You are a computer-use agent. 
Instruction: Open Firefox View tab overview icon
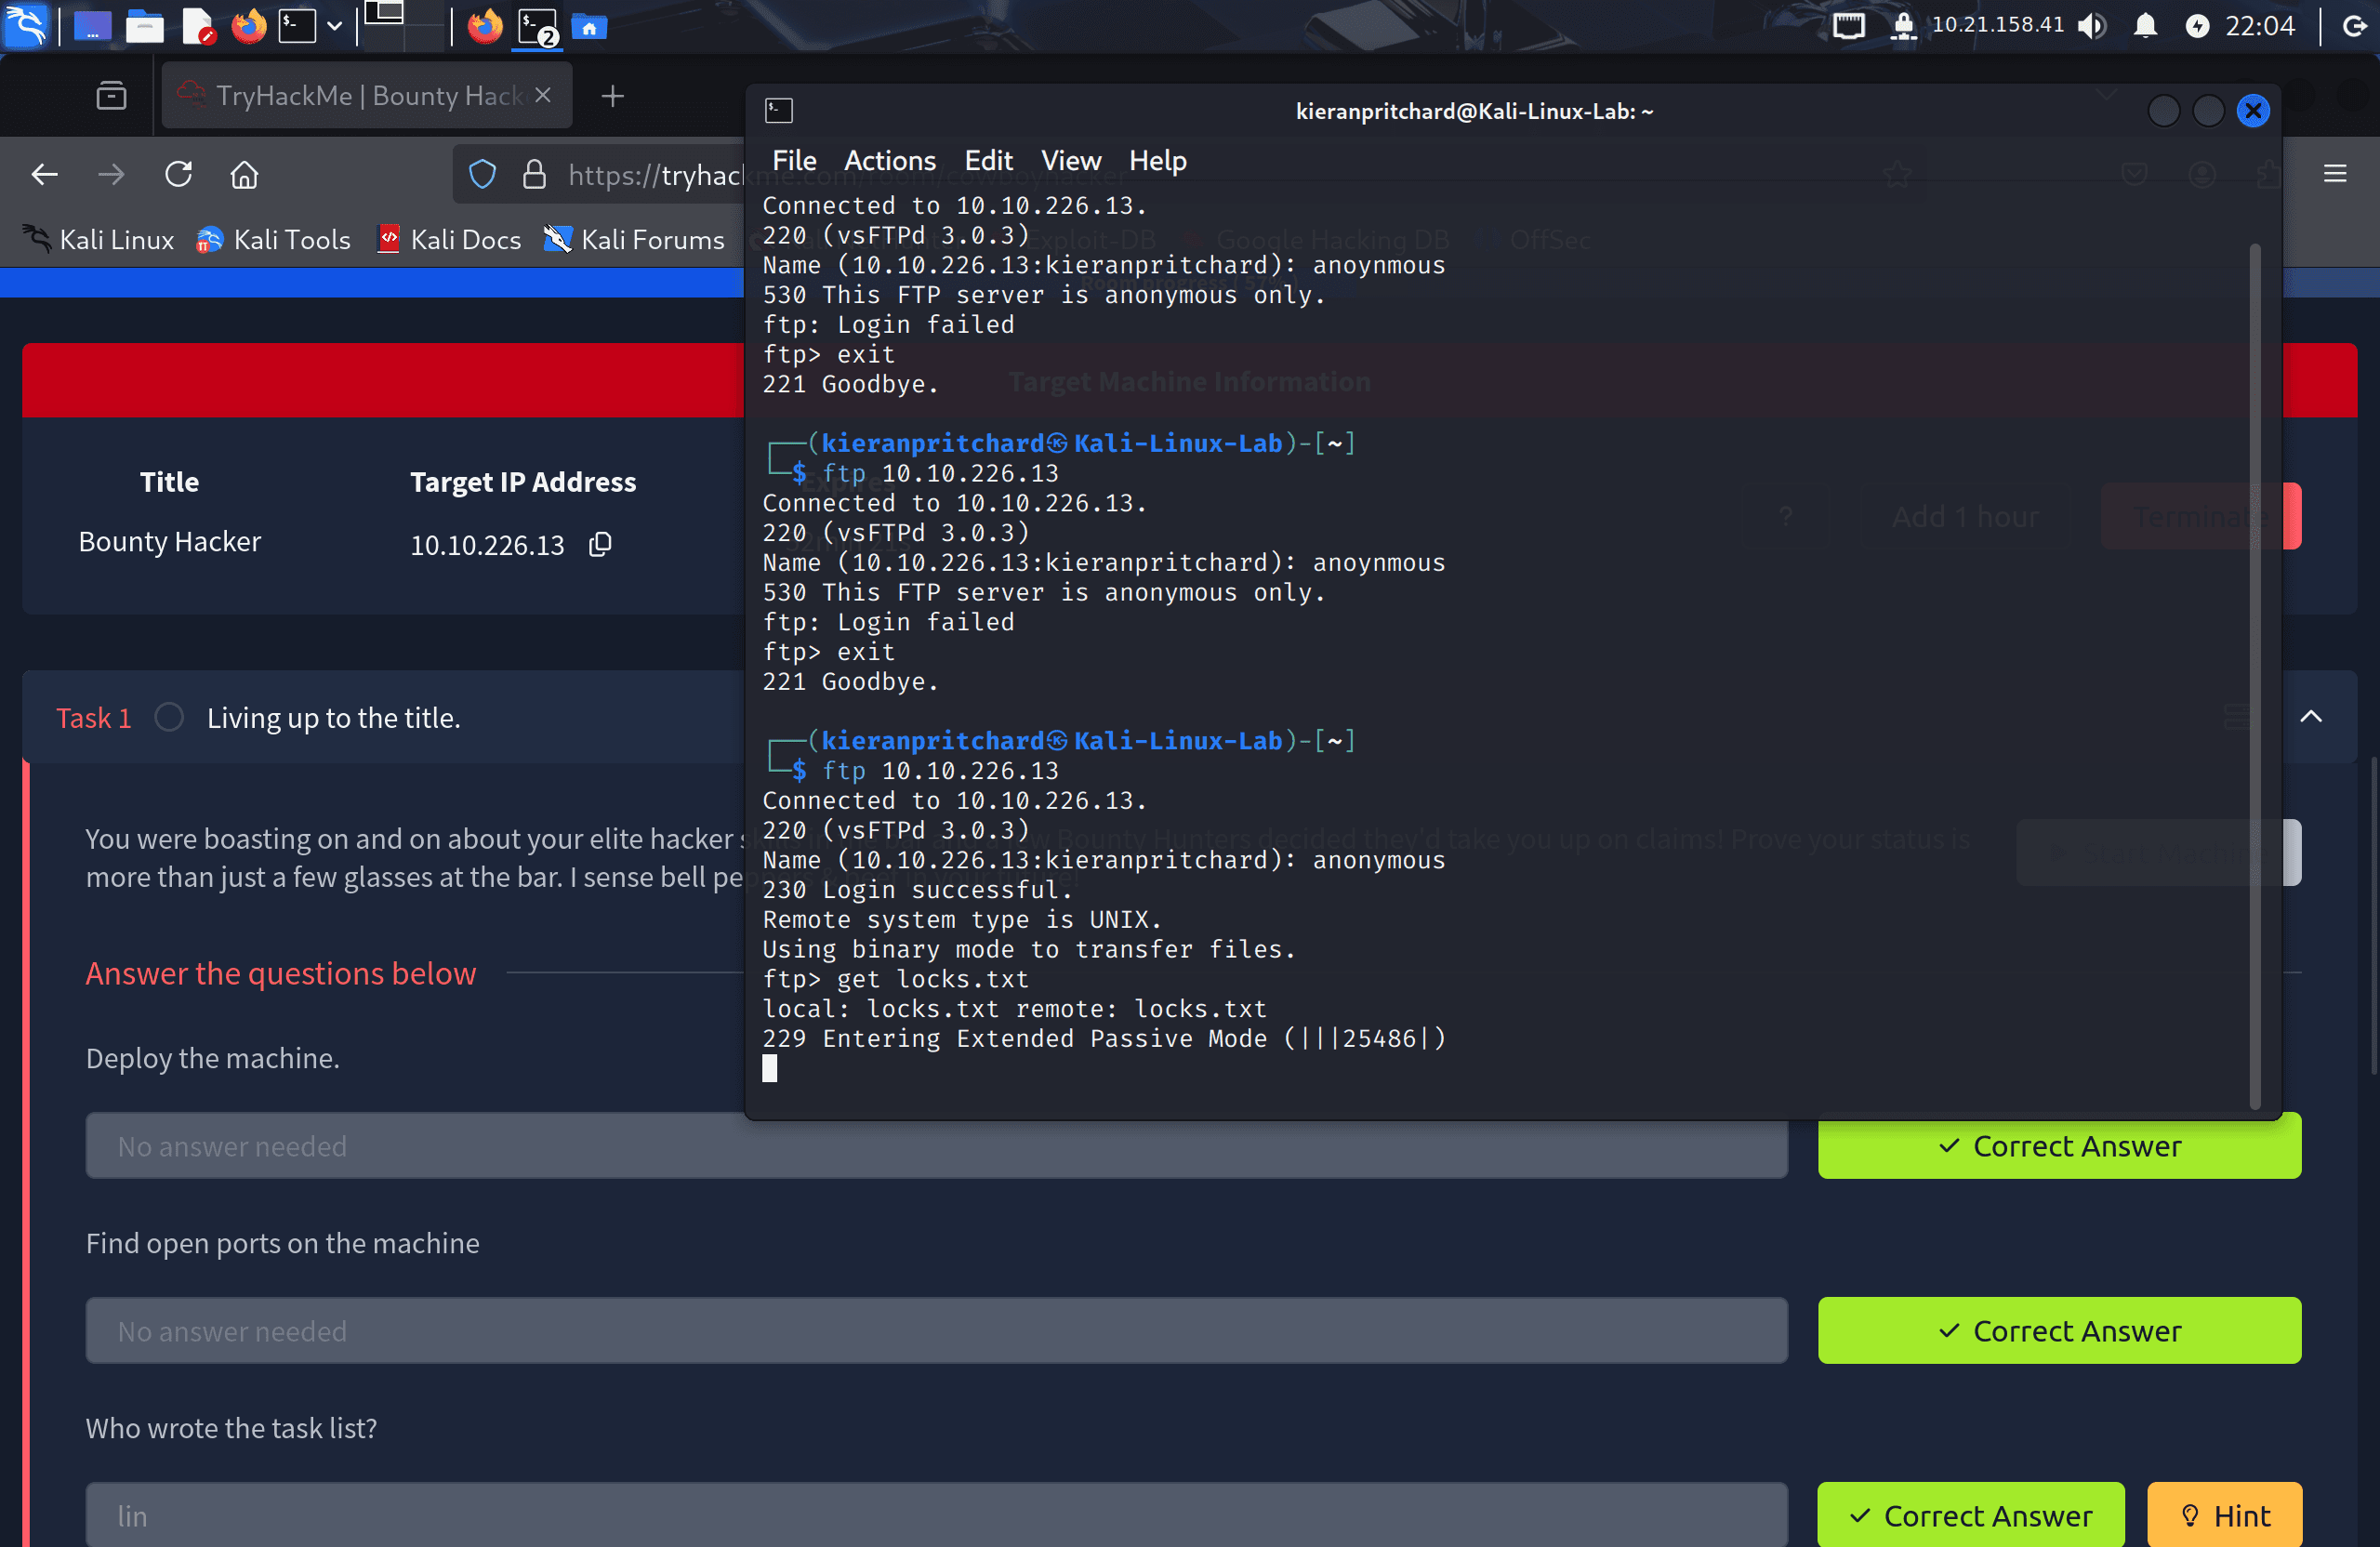tap(111, 96)
